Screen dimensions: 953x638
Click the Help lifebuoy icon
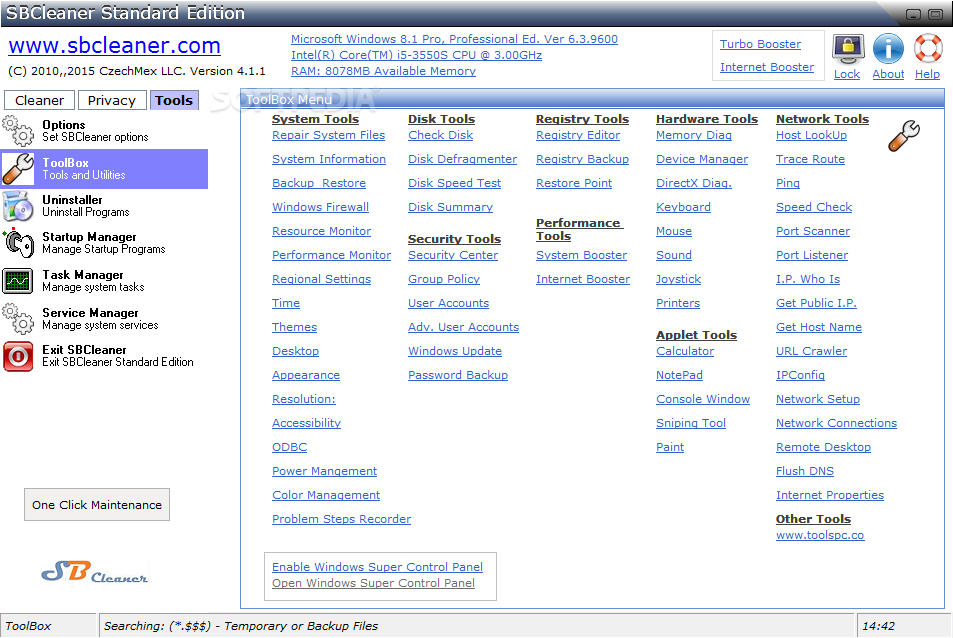tap(928, 49)
